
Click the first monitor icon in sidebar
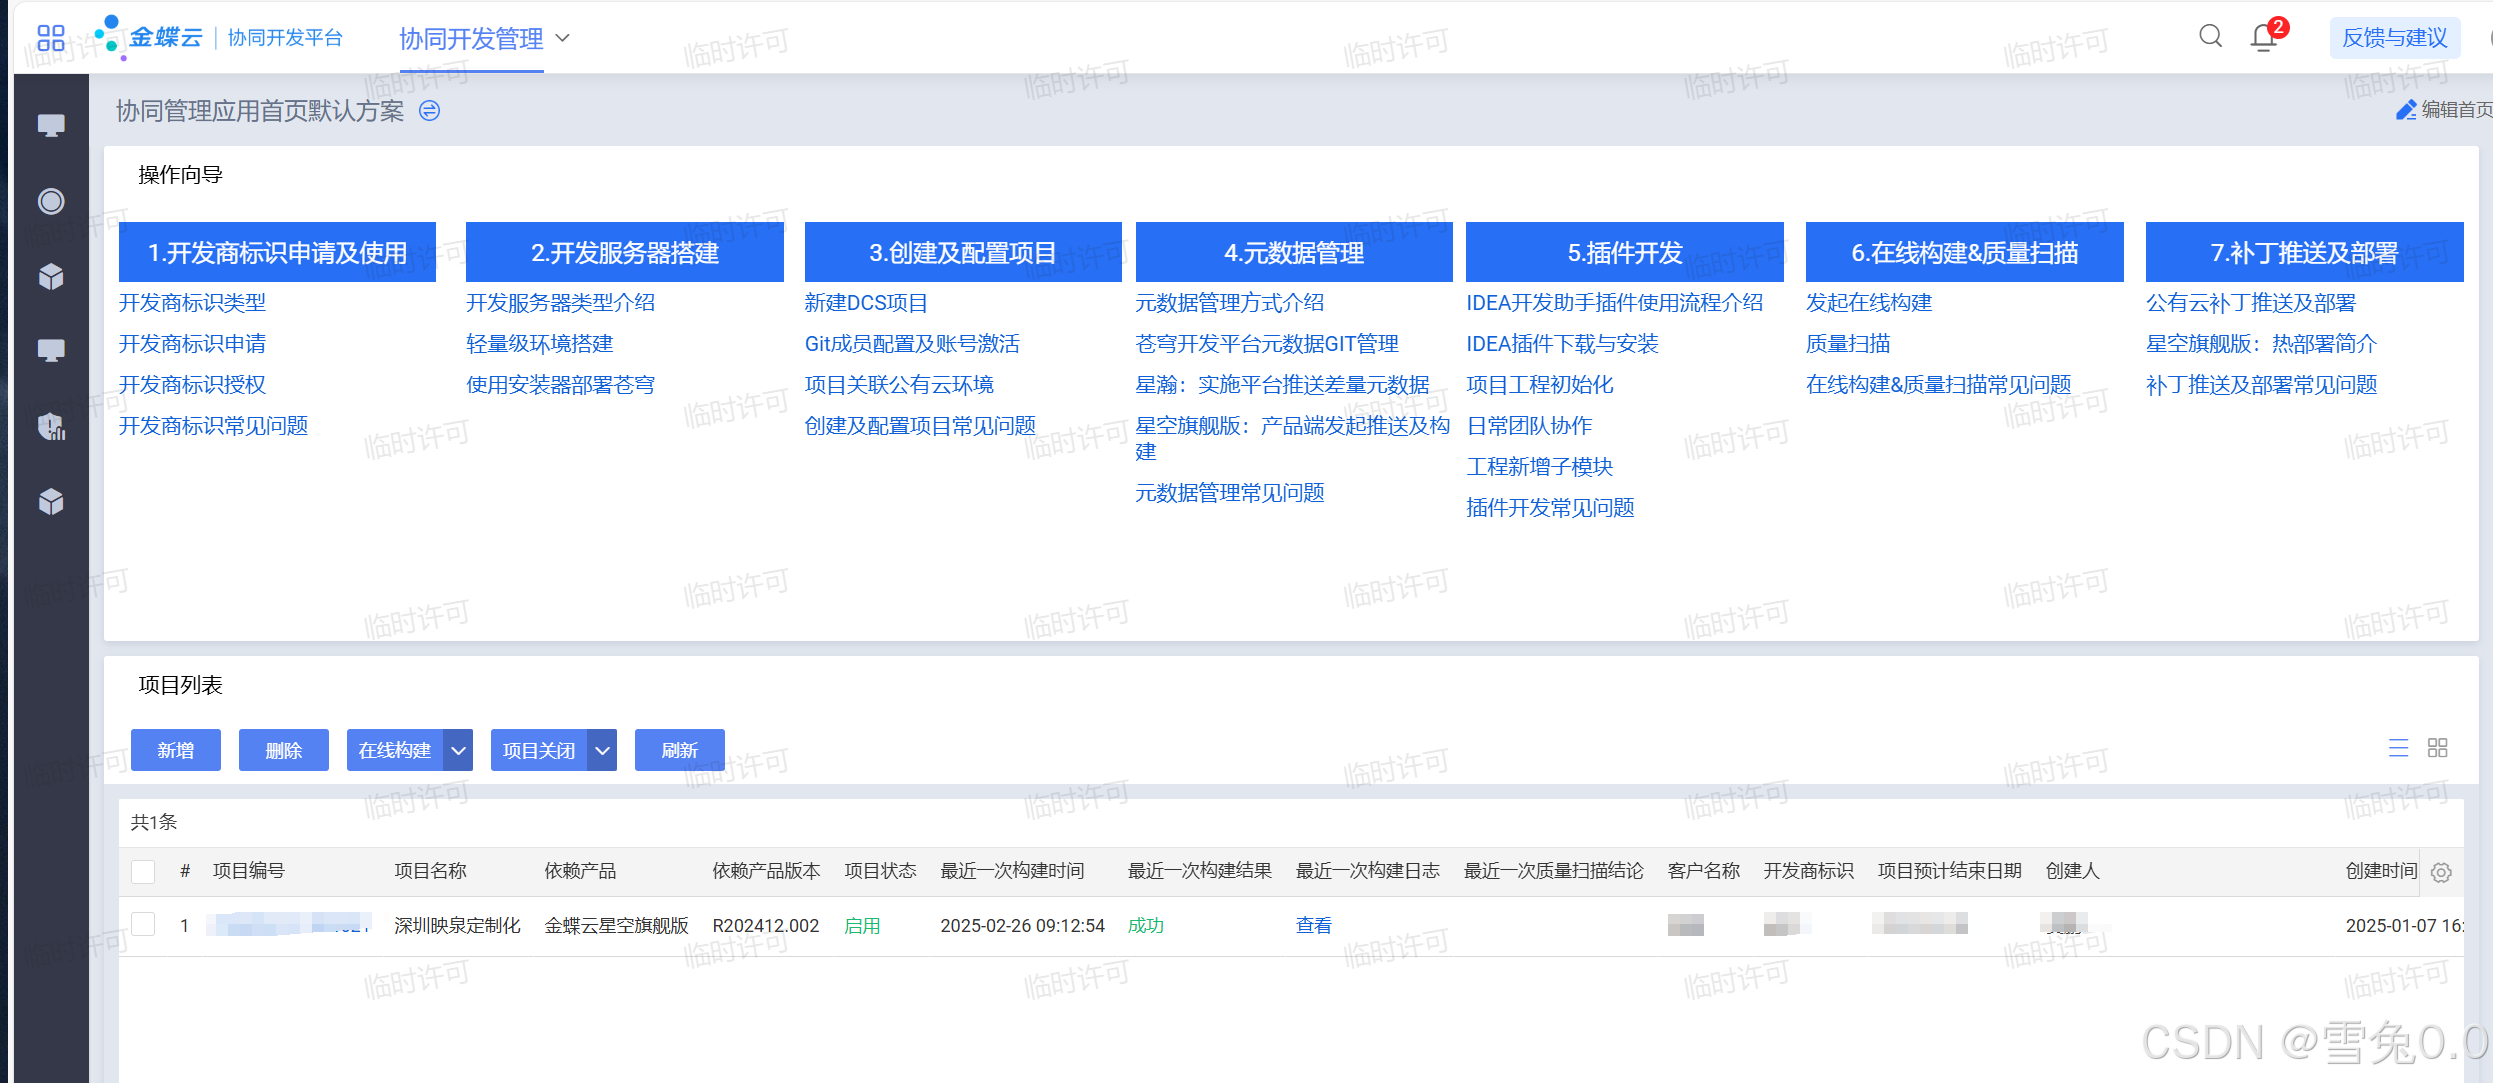point(51,125)
